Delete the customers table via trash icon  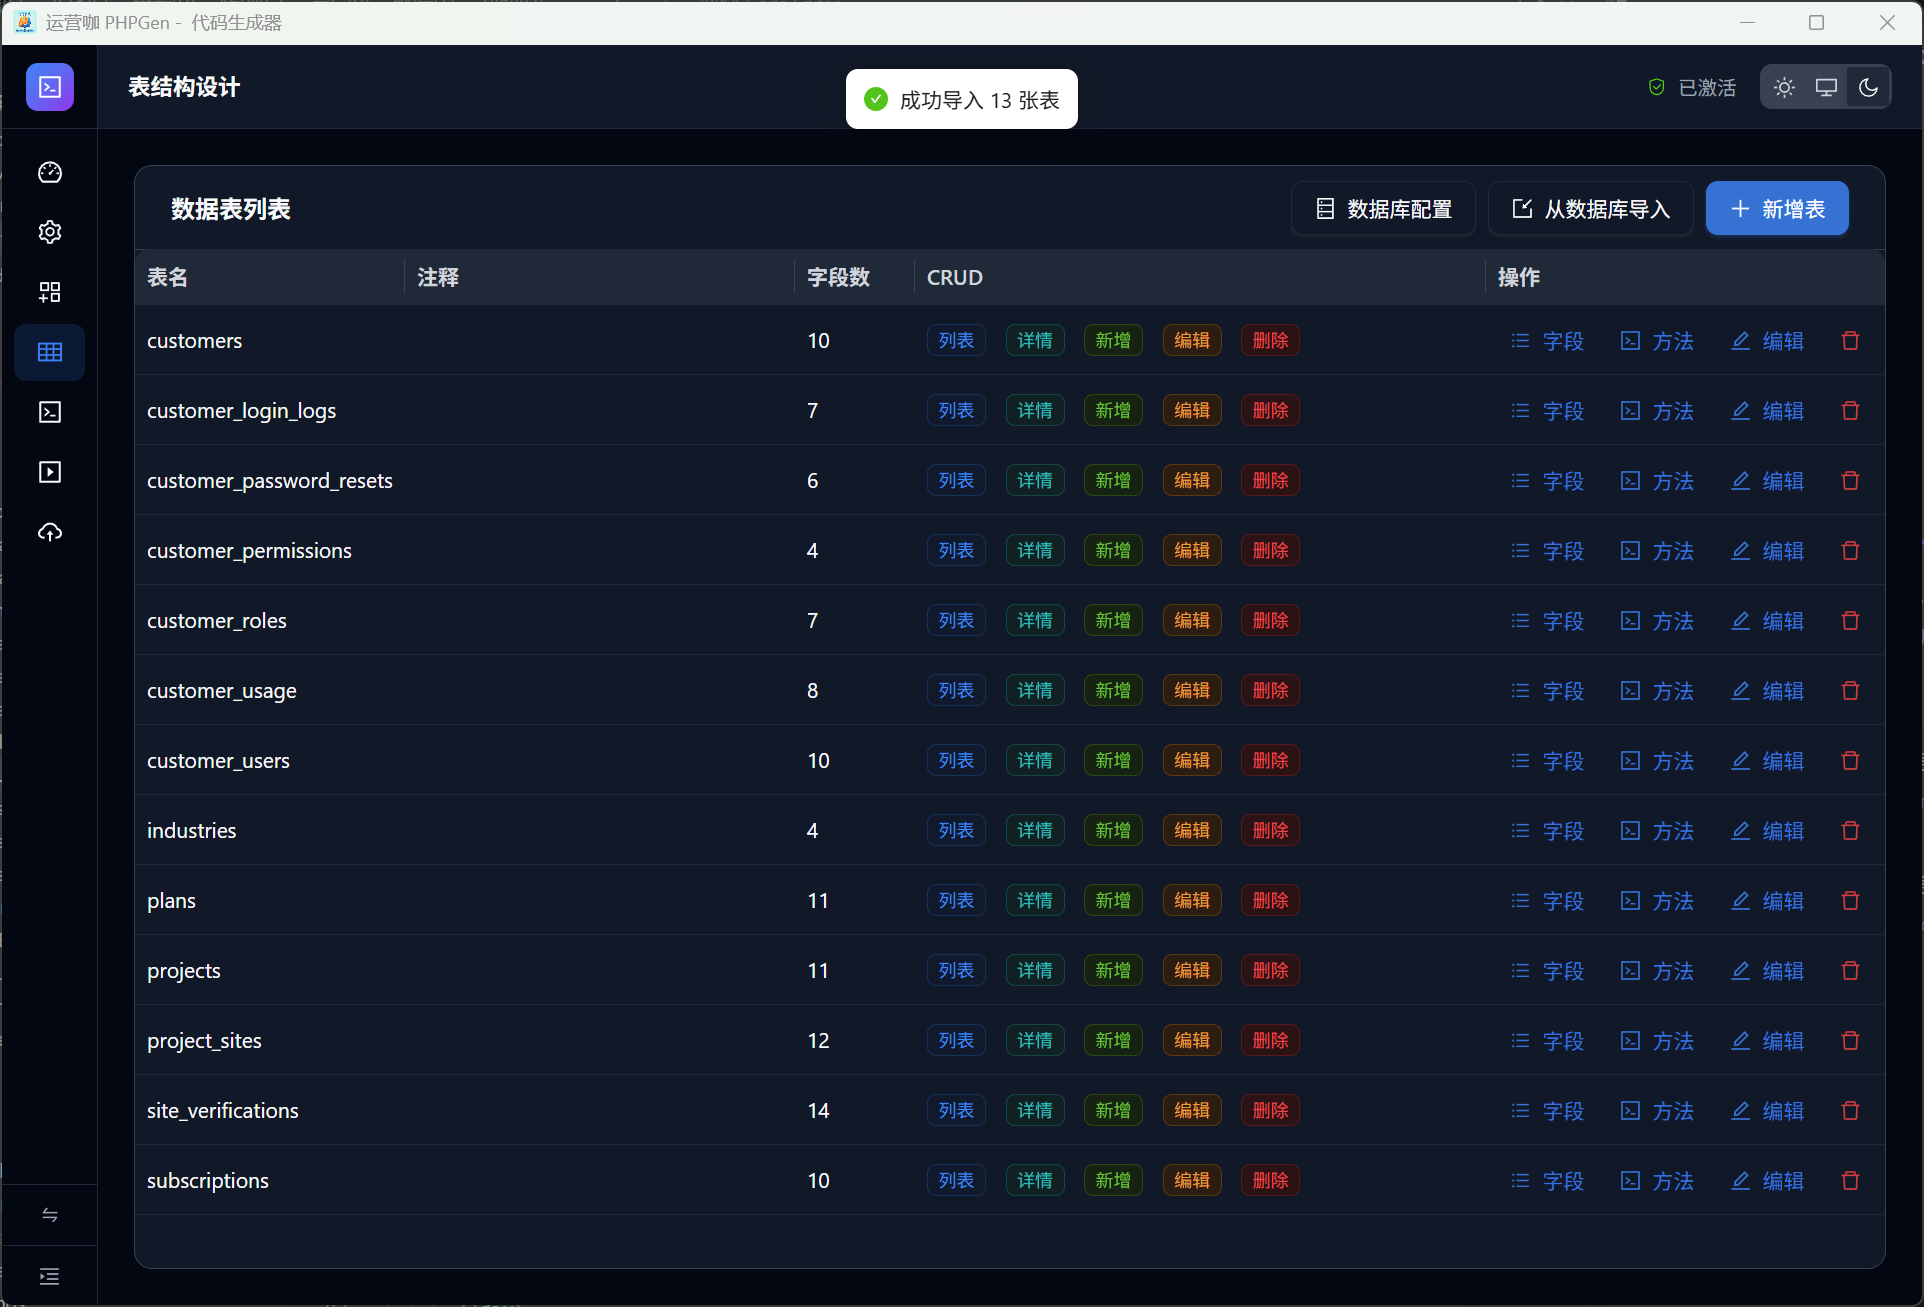pyautogui.click(x=1850, y=341)
